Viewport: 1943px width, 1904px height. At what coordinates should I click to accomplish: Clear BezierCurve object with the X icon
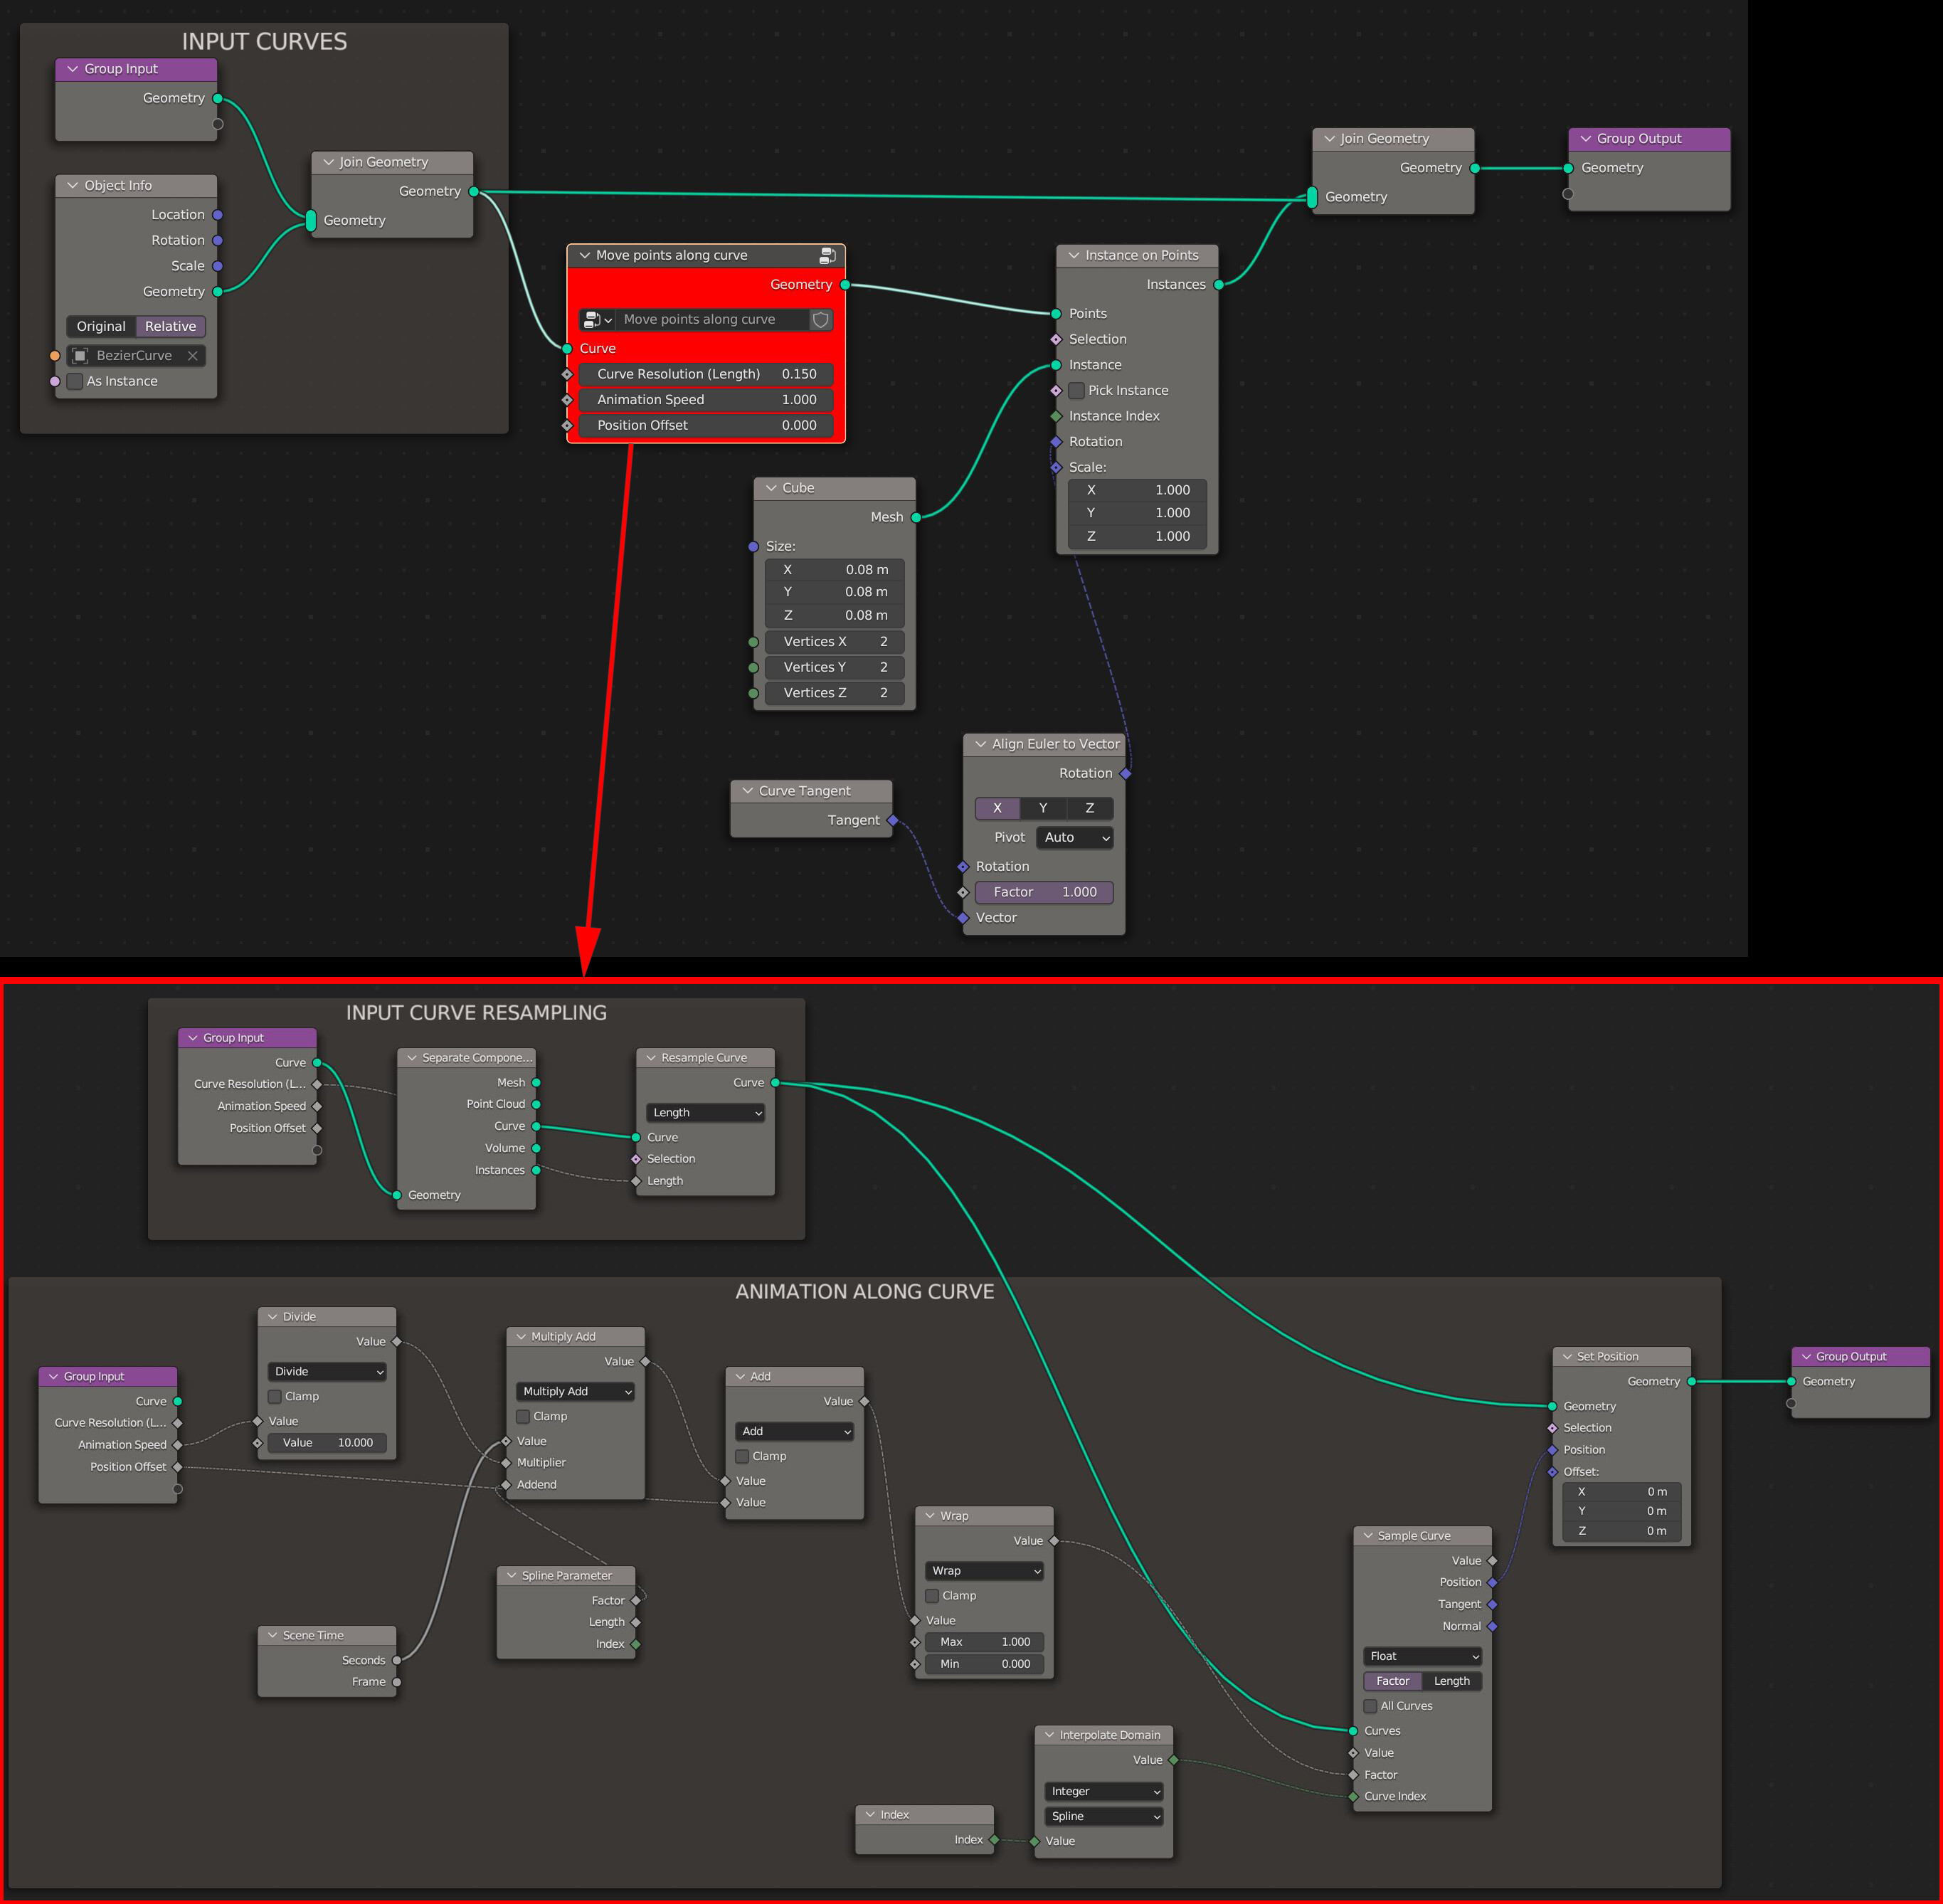click(x=193, y=356)
